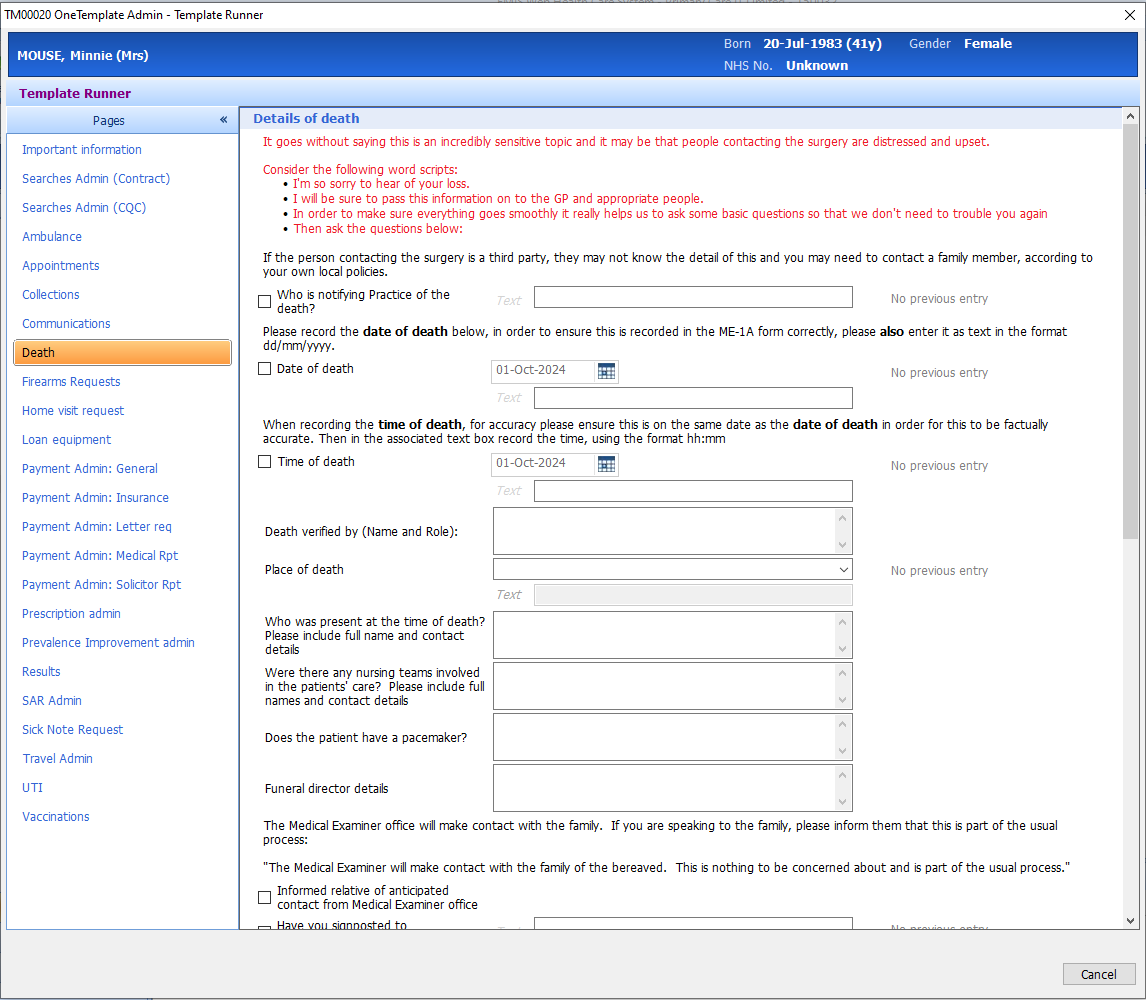Select the Communications page
Screen dimensions: 1146x1000
pos(66,324)
